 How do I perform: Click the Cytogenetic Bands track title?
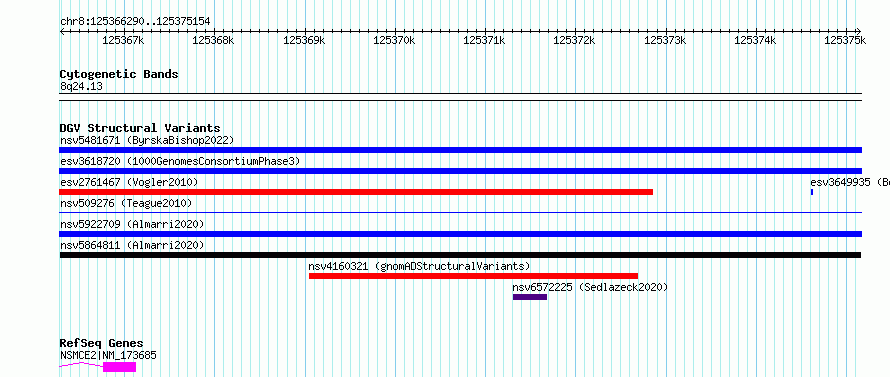119,74
